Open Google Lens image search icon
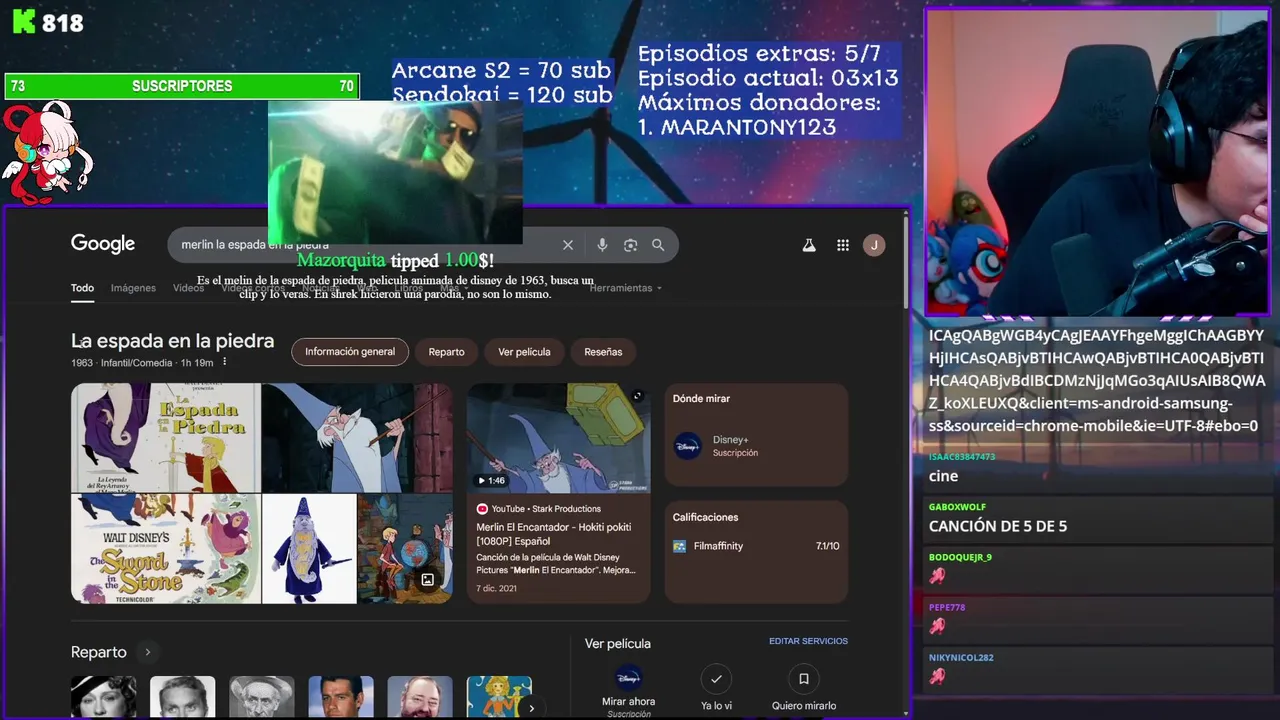This screenshot has height=720, width=1280. pos(630,245)
